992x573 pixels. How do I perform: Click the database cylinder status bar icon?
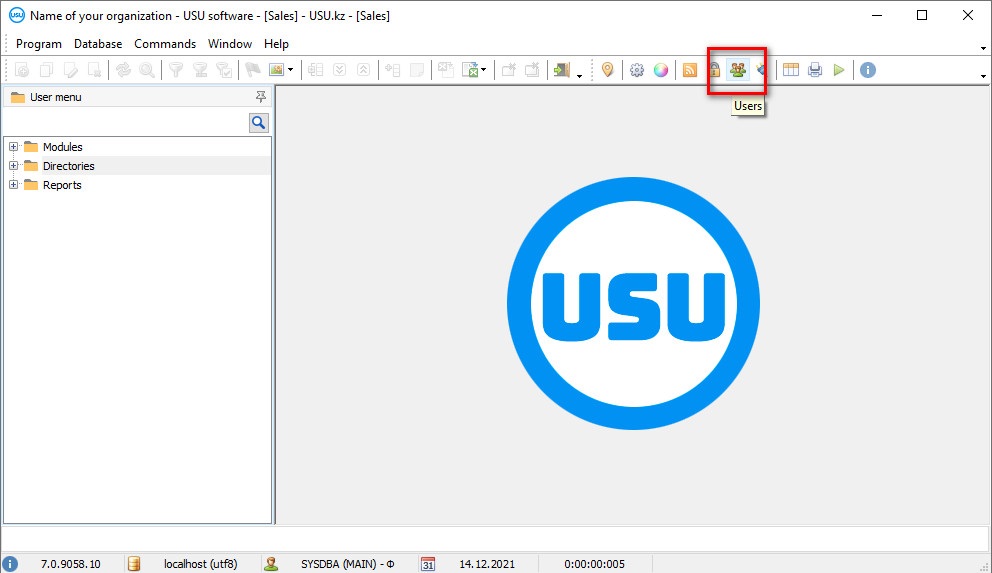(134, 564)
